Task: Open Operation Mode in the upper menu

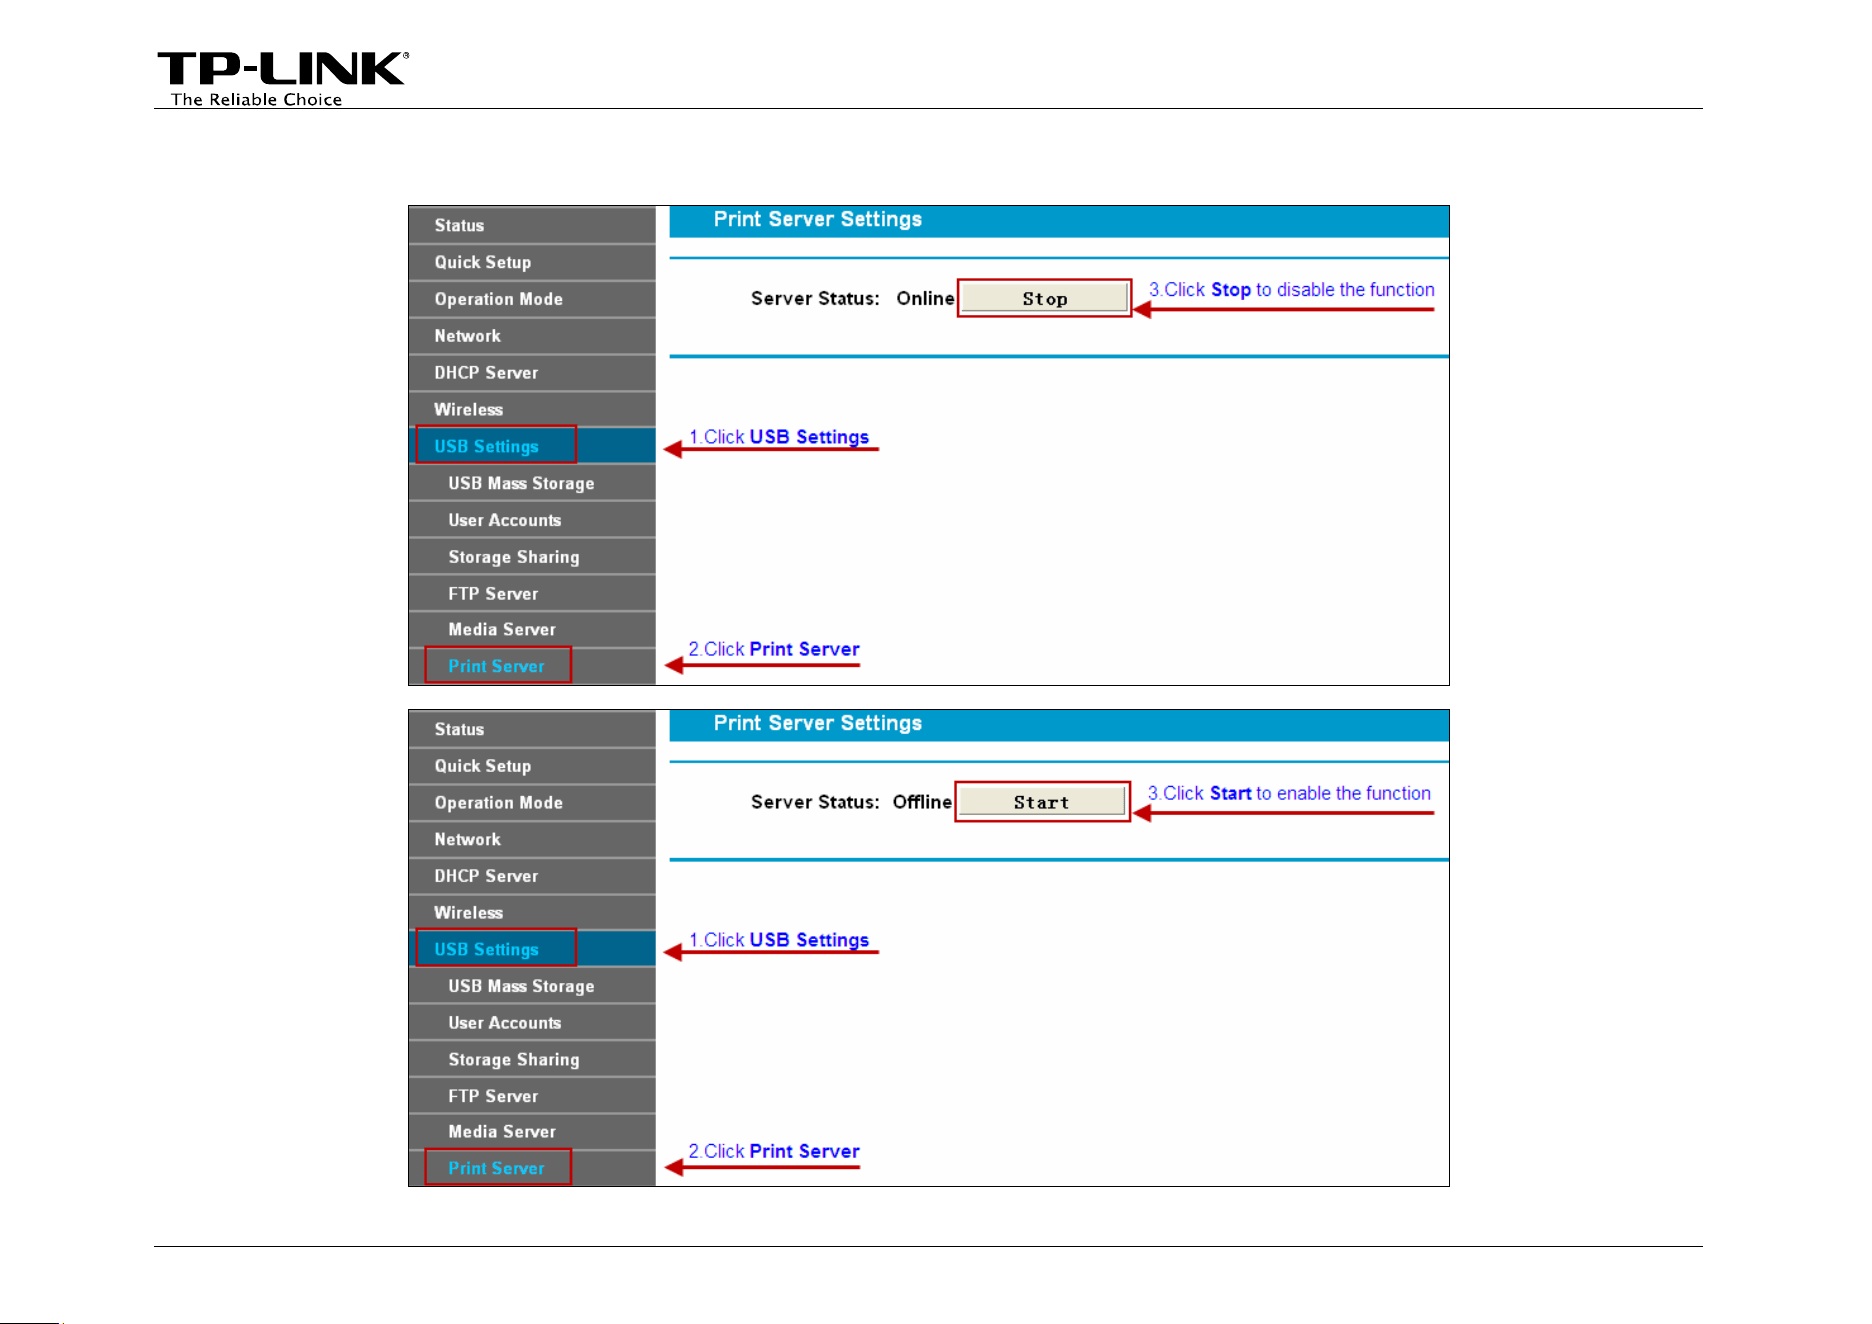Action: [532, 299]
